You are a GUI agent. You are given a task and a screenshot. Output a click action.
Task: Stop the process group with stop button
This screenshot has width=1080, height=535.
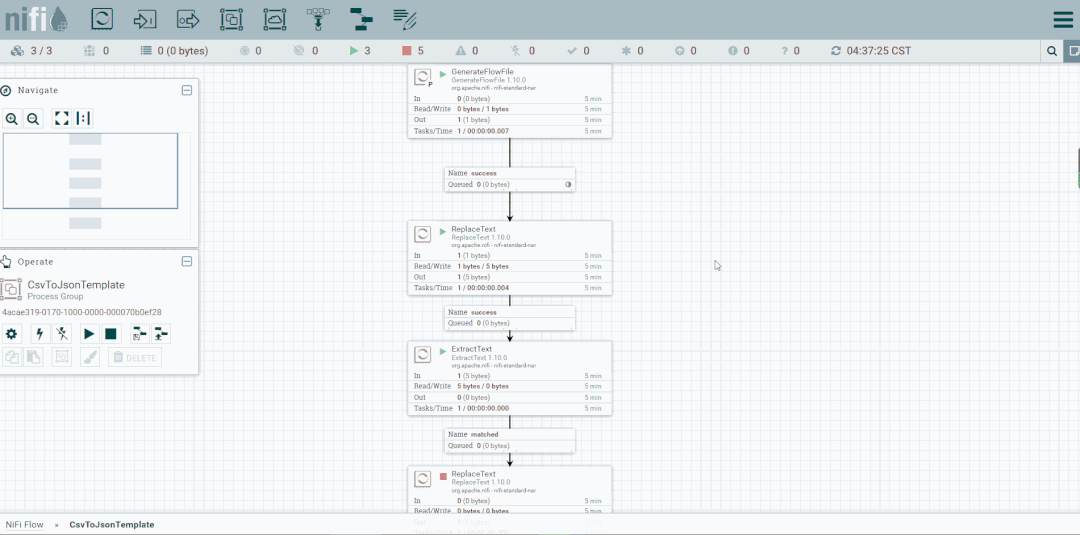click(x=110, y=335)
